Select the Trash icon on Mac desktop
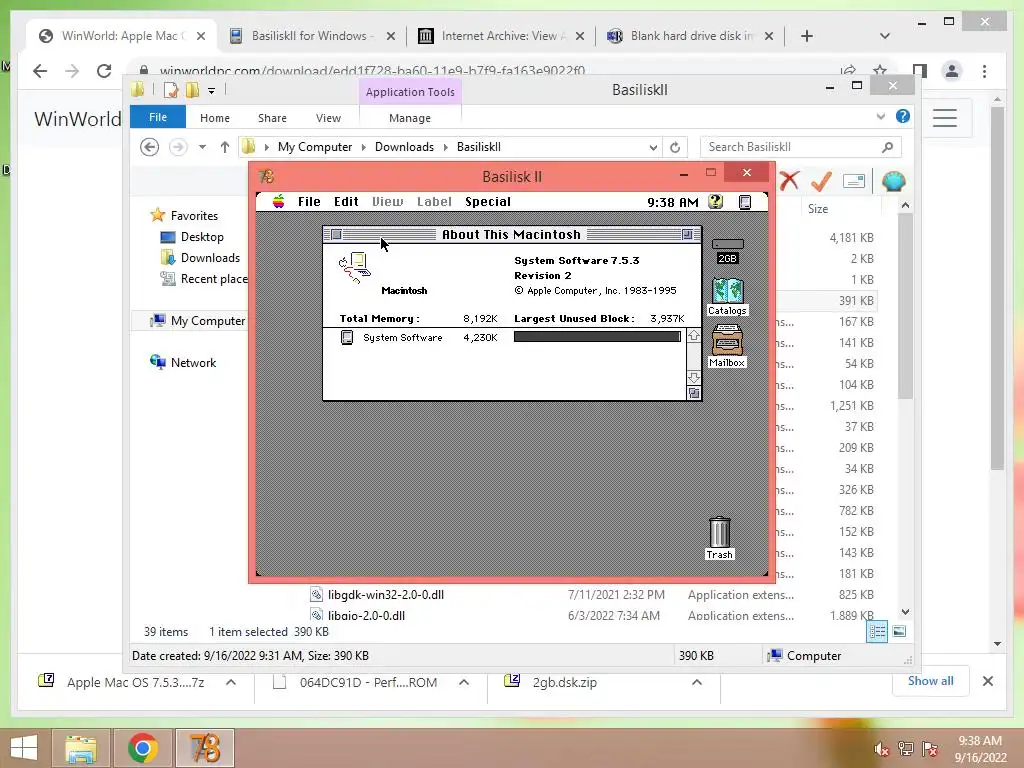Viewport: 1024px width, 768px height. click(719, 538)
